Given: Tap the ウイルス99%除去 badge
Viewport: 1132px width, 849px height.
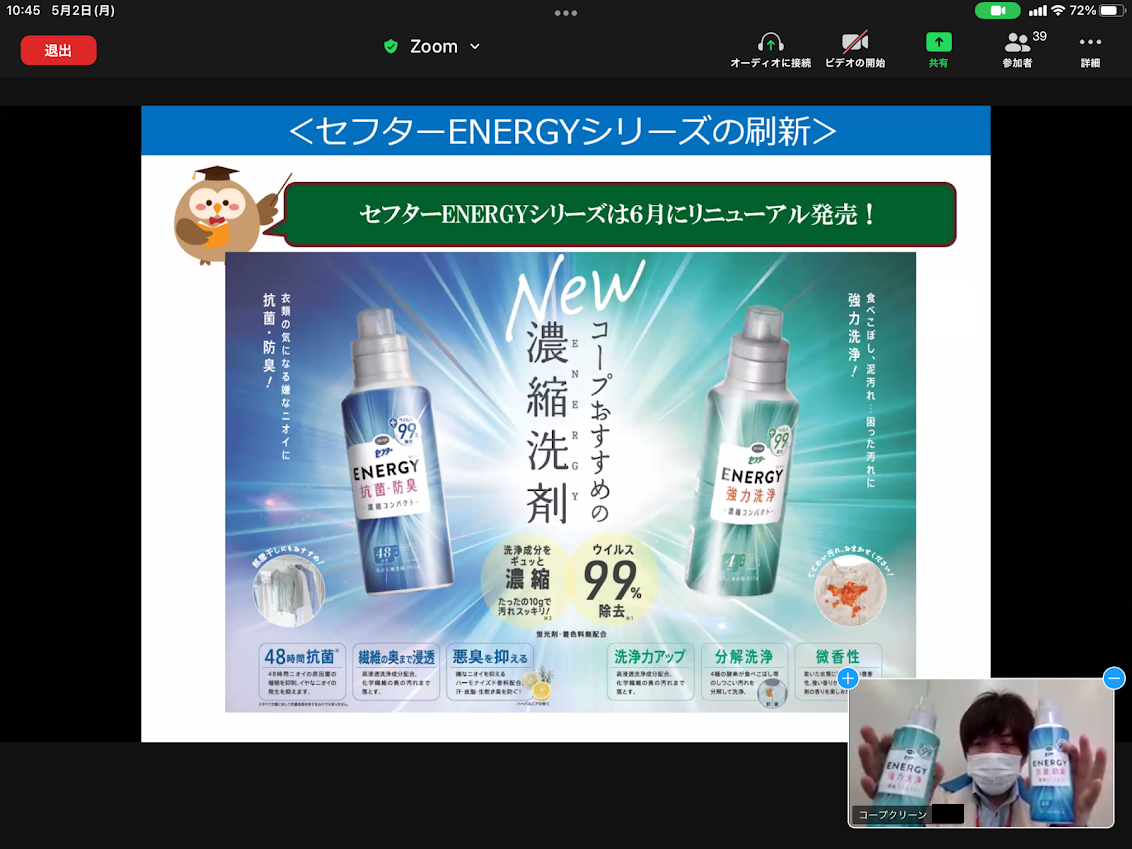Looking at the screenshot, I should click(x=614, y=582).
